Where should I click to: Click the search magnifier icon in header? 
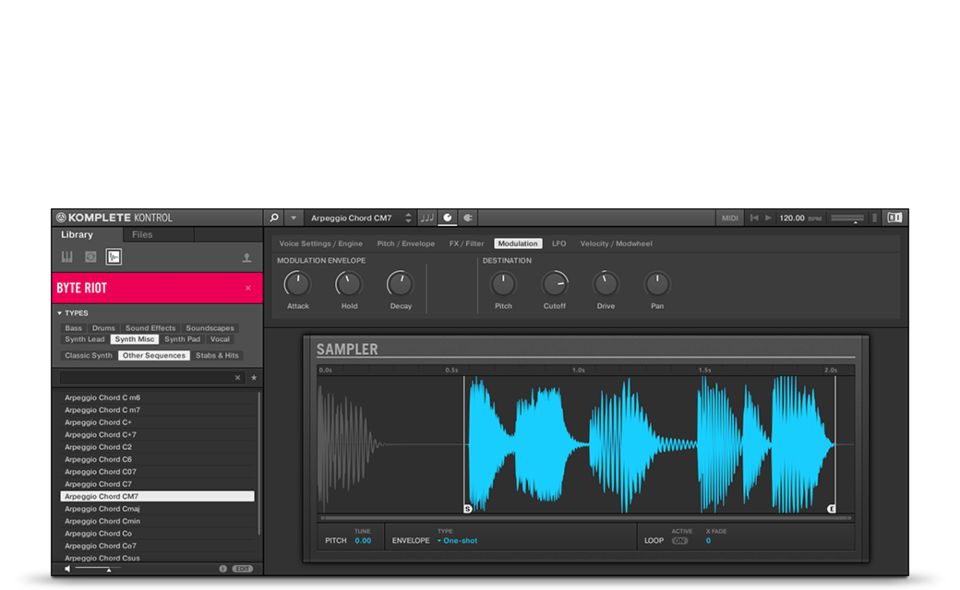click(275, 218)
